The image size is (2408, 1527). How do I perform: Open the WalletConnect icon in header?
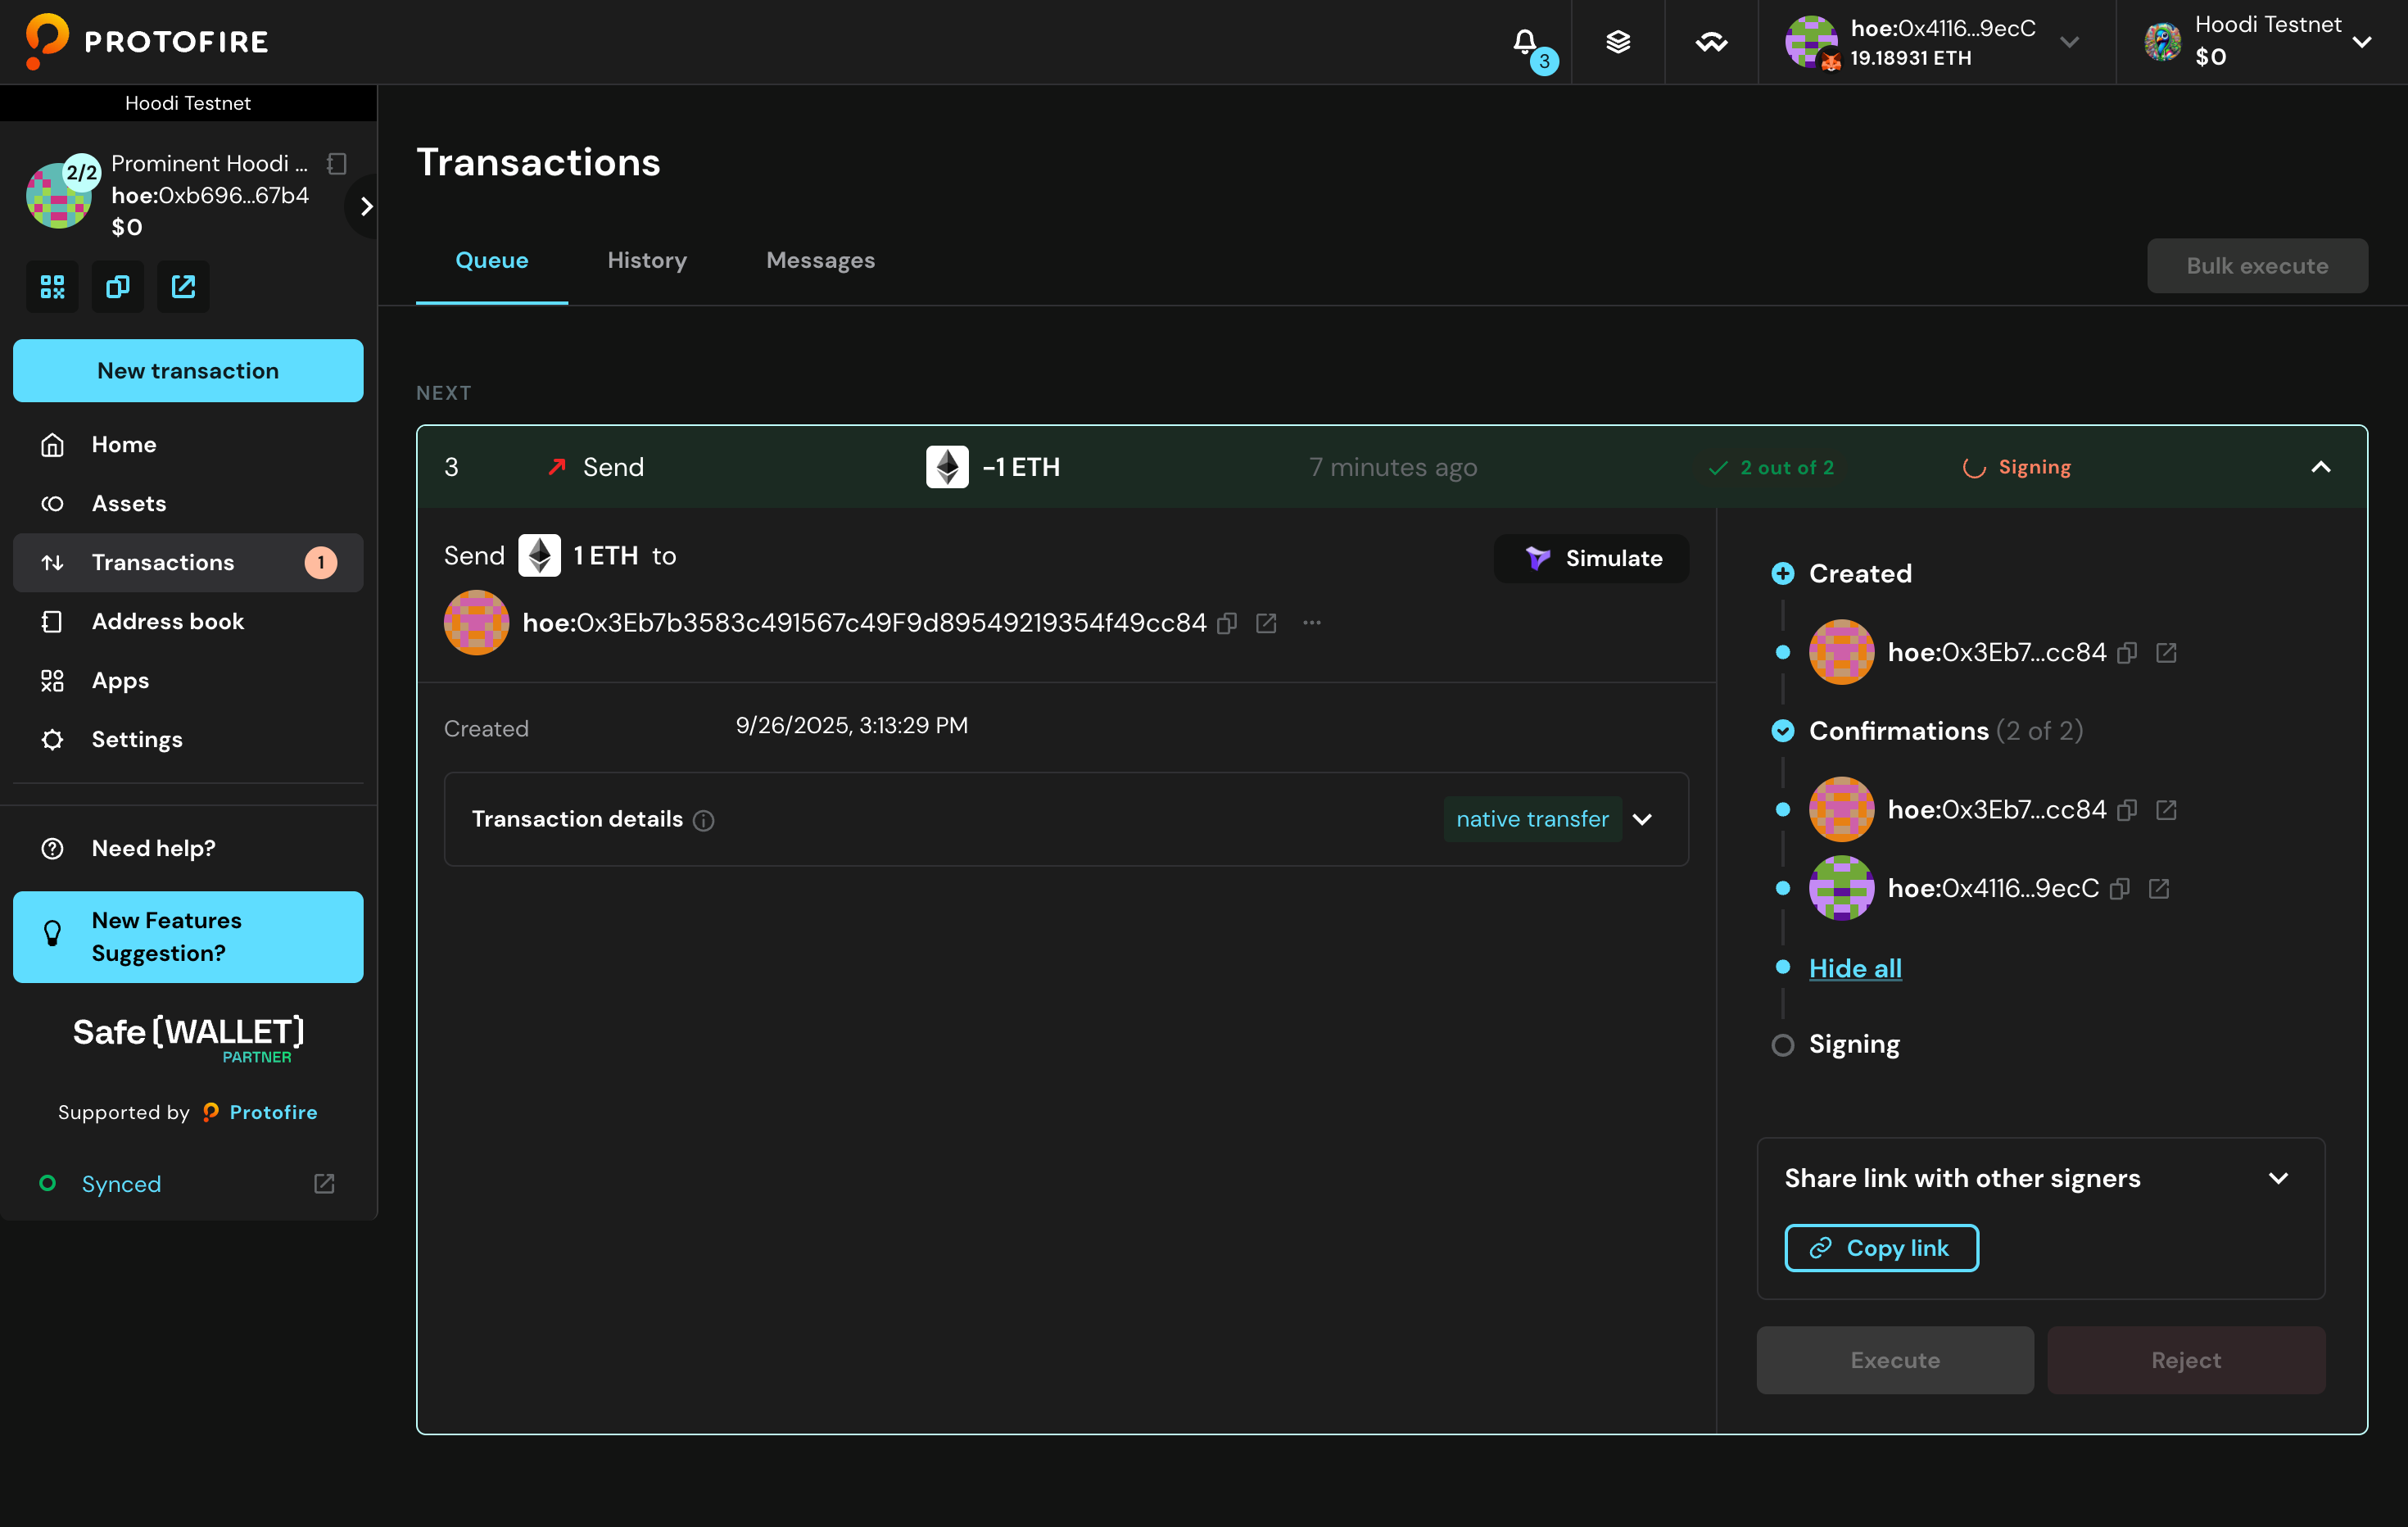[1711, 42]
